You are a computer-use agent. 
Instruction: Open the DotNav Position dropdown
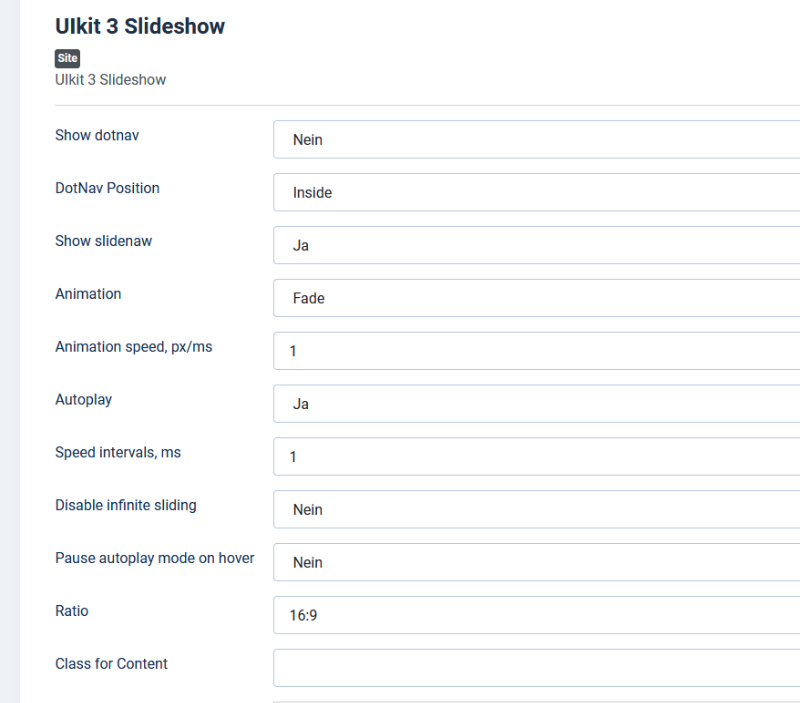click(536, 192)
